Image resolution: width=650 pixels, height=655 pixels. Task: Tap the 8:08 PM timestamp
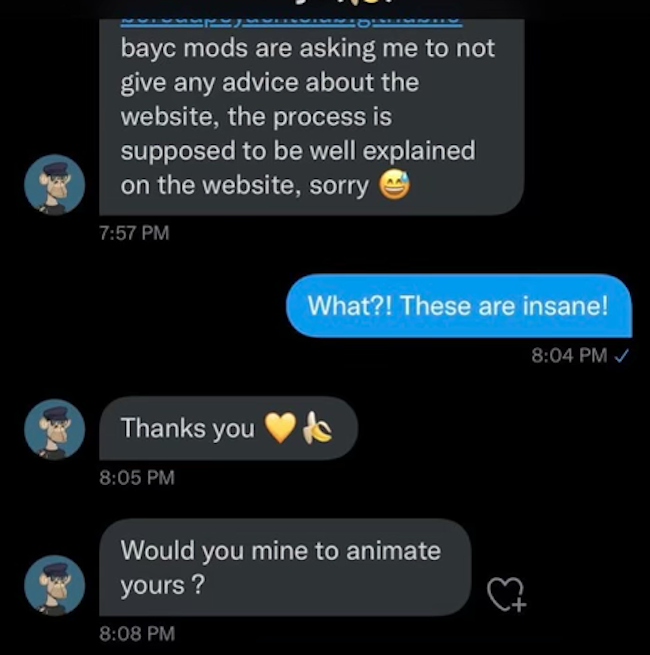(x=137, y=633)
